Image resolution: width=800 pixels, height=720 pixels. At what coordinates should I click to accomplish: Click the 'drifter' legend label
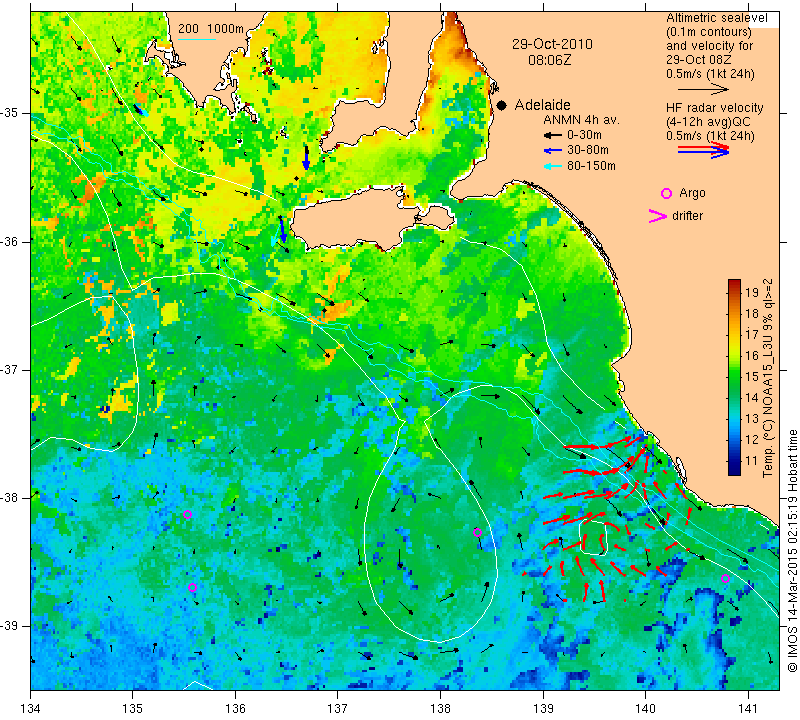pyautogui.click(x=687, y=216)
